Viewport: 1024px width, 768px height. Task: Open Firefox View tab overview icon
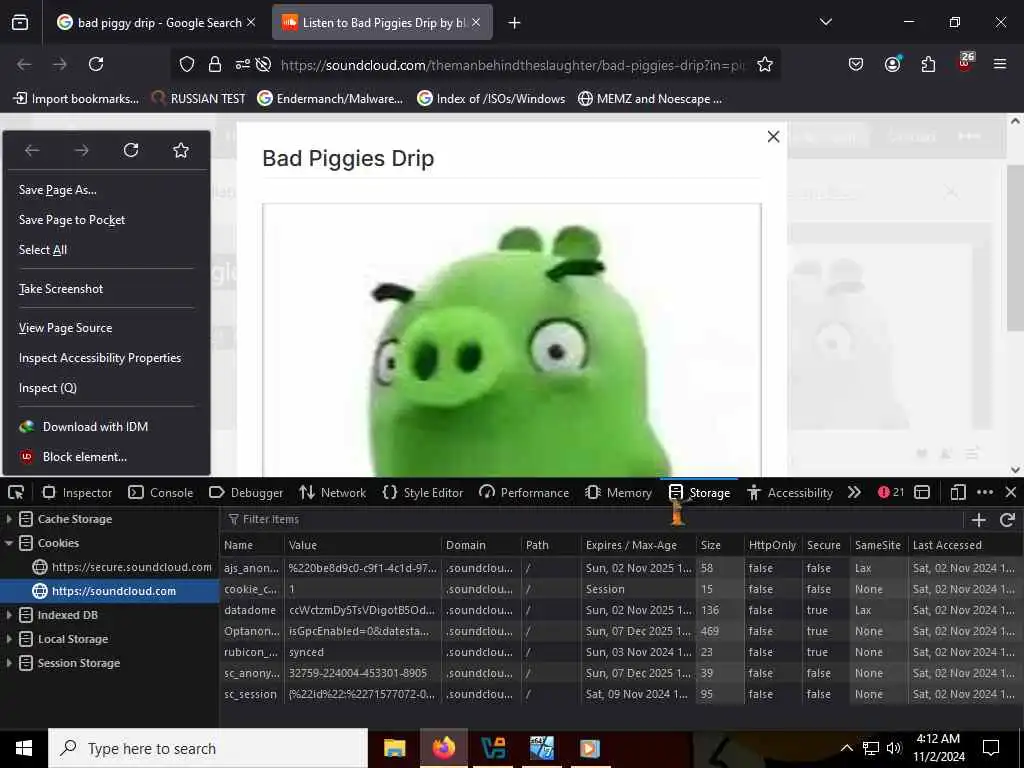coord(20,23)
